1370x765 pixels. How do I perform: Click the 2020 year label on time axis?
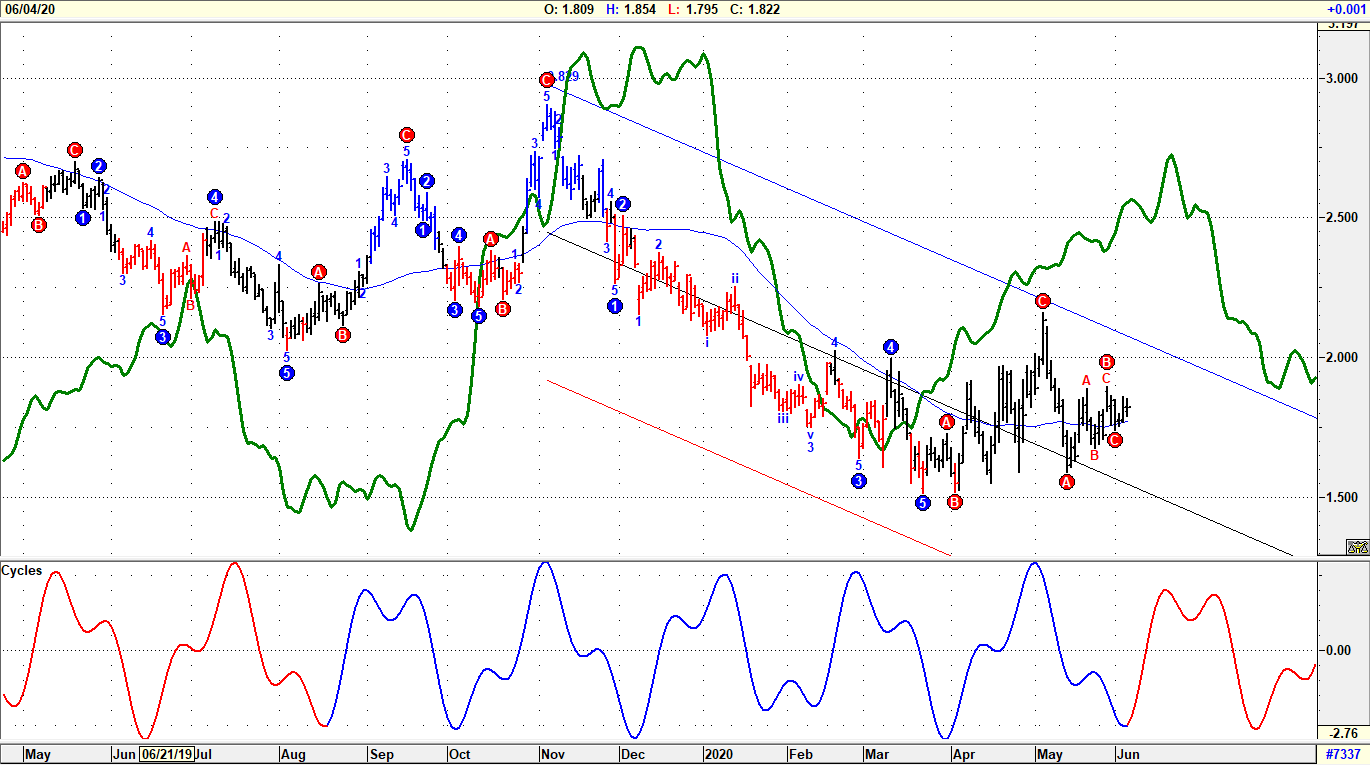[720, 754]
